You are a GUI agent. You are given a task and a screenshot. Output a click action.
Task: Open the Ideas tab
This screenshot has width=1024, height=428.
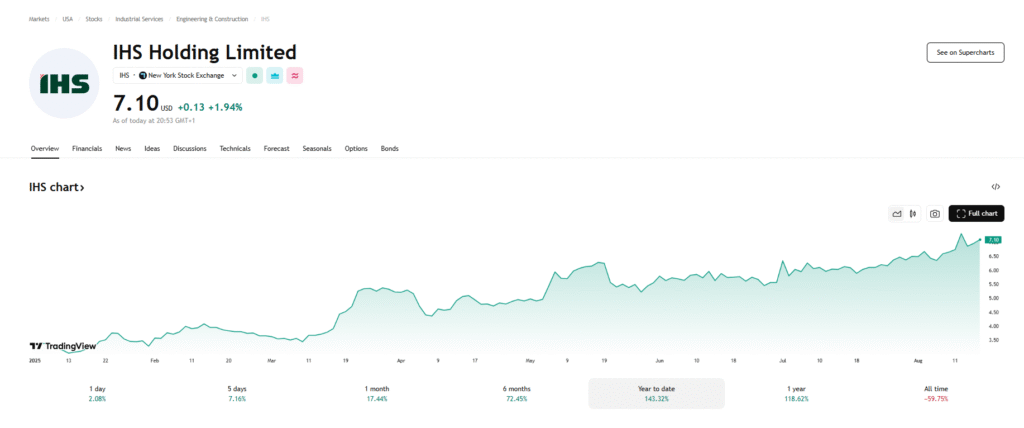pyautogui.click(x=152, y=148)
